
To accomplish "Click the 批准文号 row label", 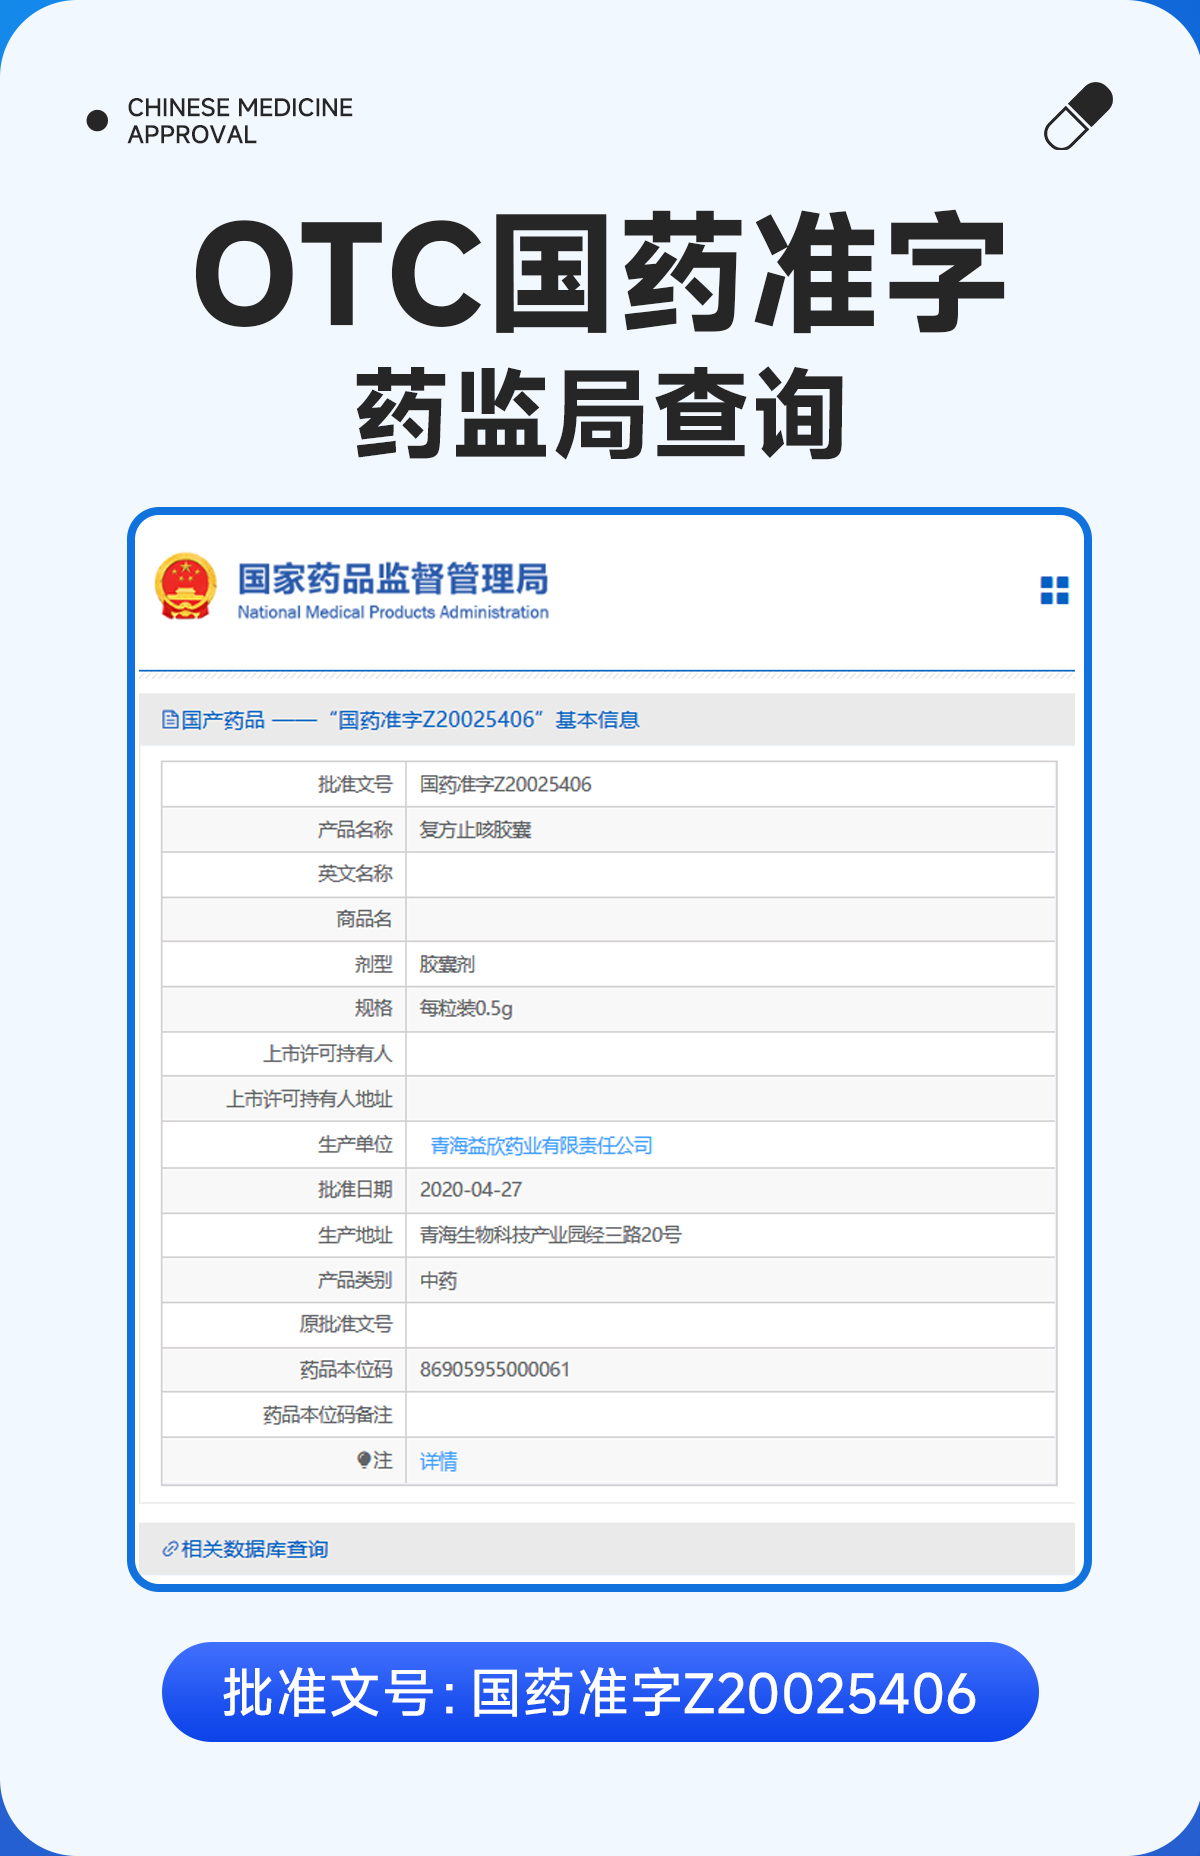I will coord(355,784).
